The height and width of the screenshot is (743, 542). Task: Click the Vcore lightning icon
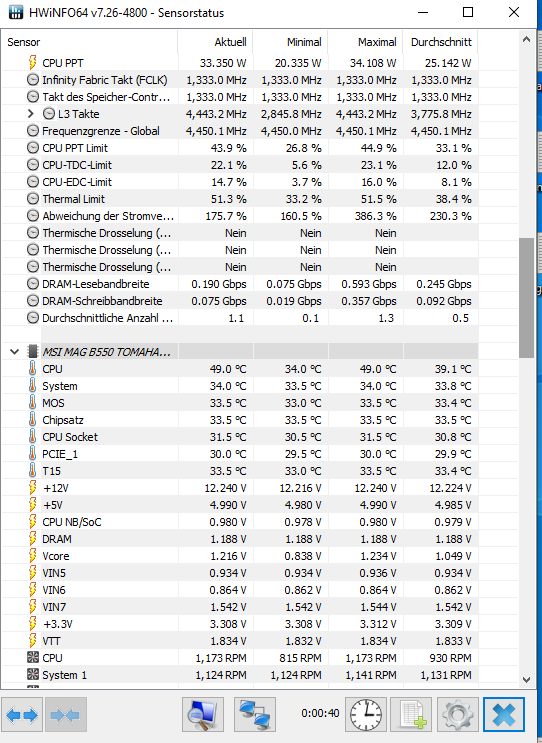click(x=32, y=556)
